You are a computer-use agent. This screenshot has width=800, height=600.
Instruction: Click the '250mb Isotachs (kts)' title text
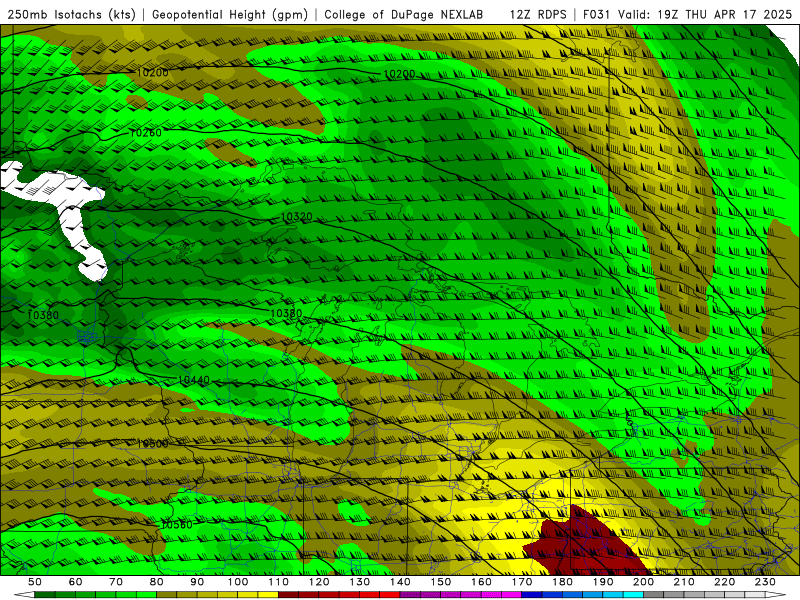[x=72, y=14]
